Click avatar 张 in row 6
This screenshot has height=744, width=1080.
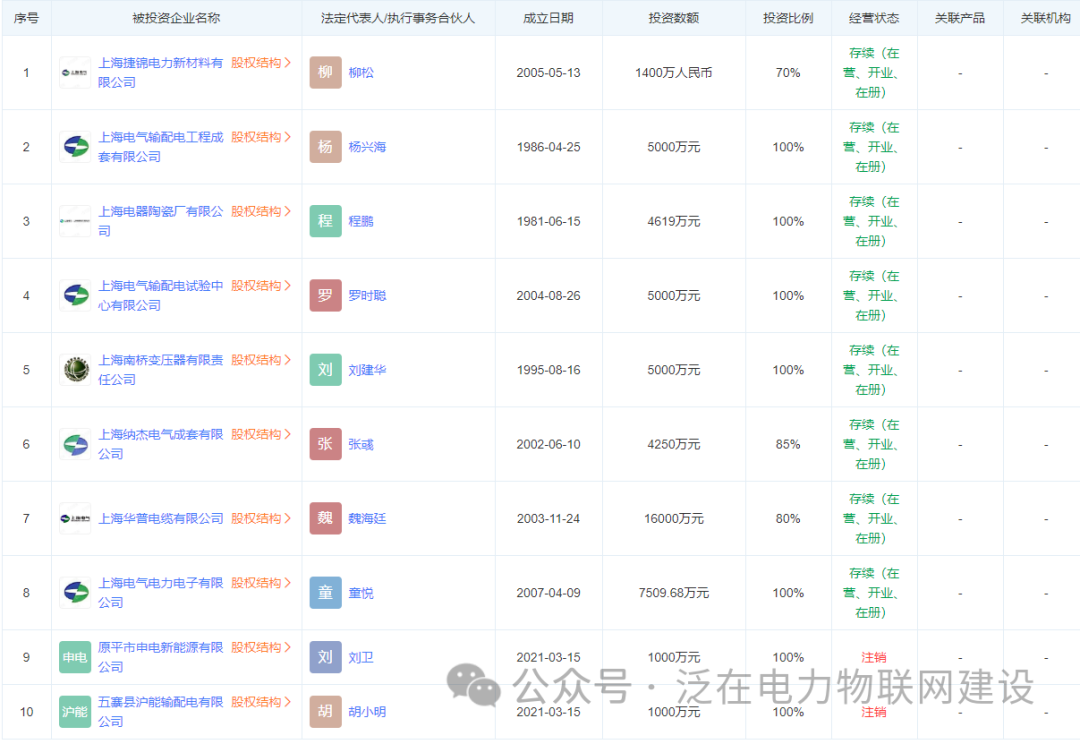(x=325, y=444)
